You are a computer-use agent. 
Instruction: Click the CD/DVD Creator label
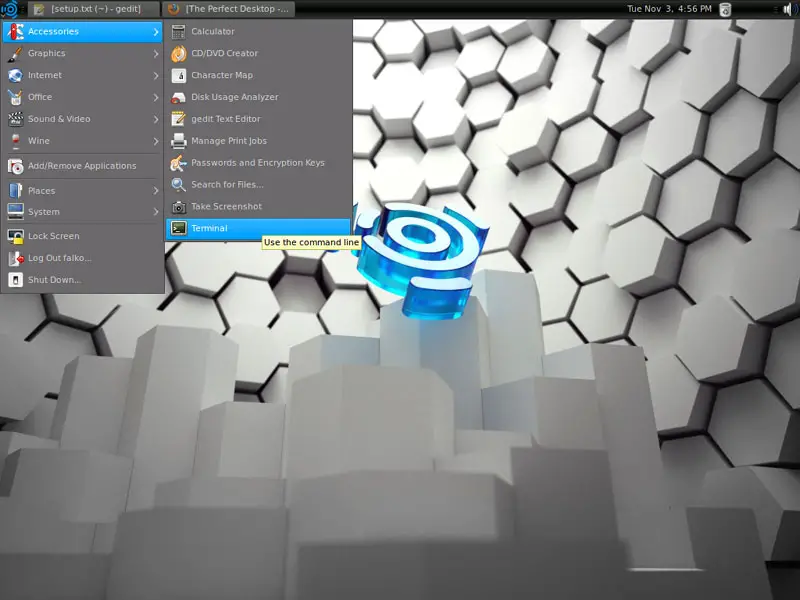(x=224, y=54)
